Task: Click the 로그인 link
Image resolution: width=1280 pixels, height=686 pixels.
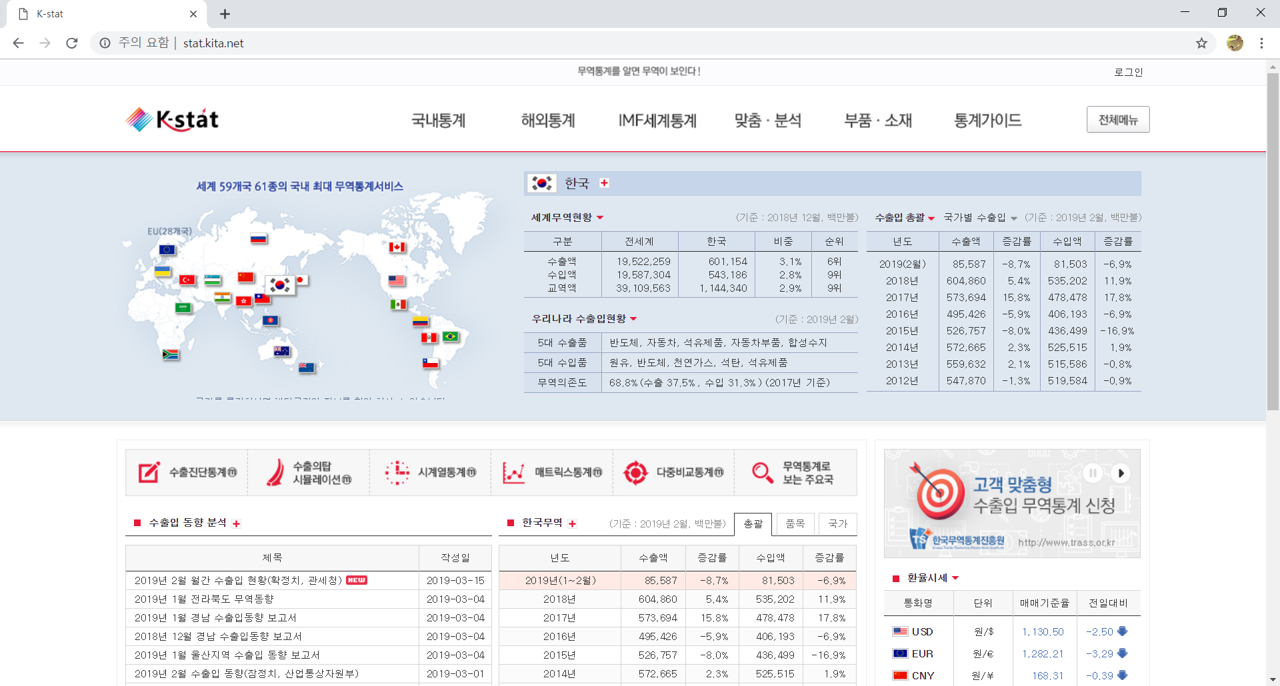Action: (x=1128, y=72)
